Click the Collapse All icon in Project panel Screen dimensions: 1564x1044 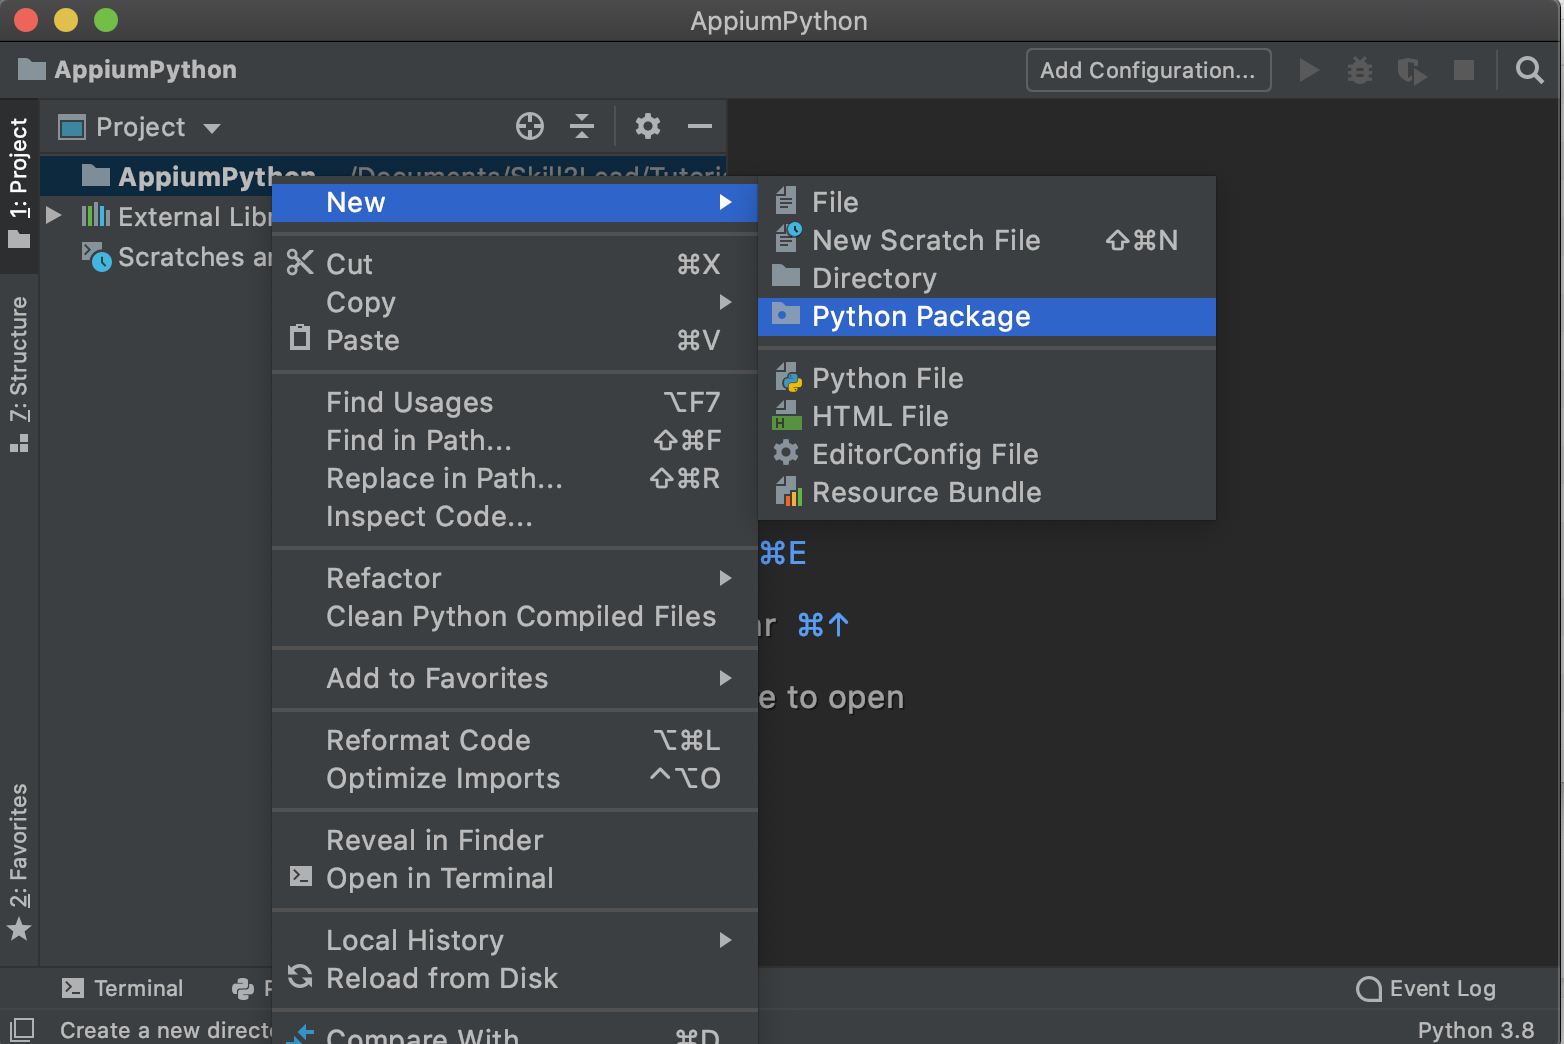tap(582, 126)
